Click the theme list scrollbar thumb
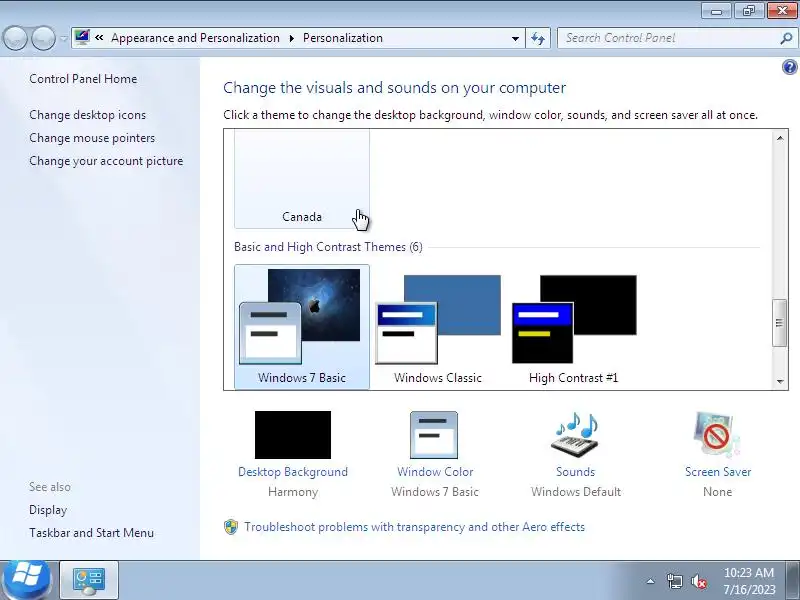 tap(779, 323)
